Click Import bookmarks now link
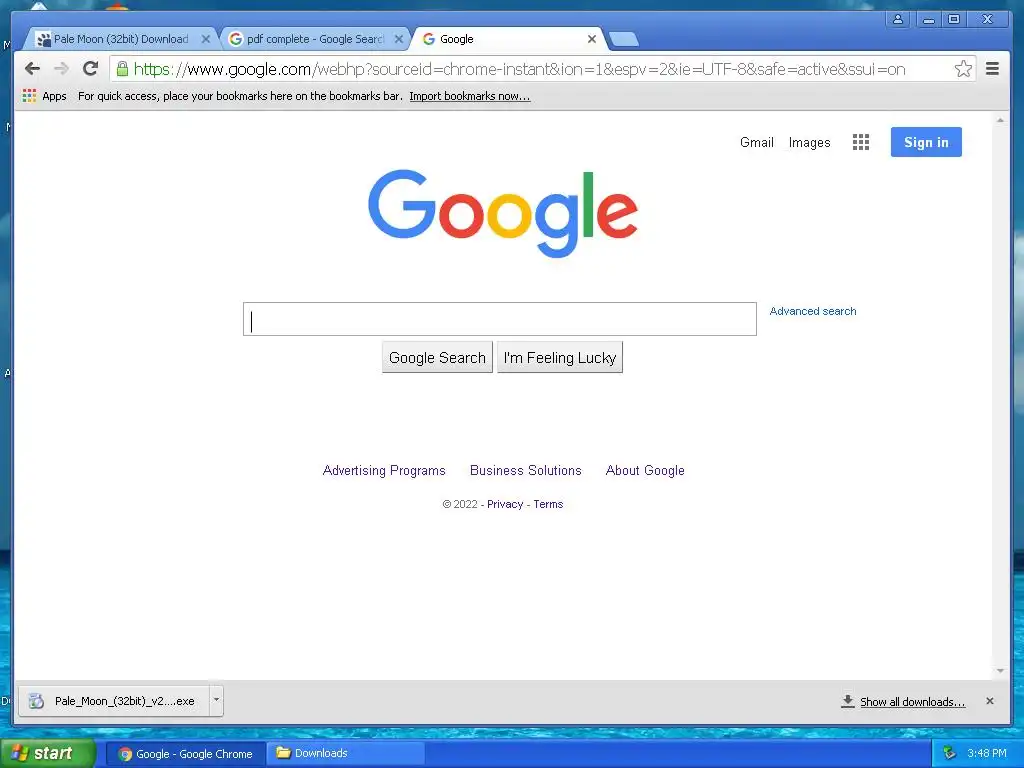This screenshot has width=1024, height=768. pyautogui.click(x=470, y=96)
